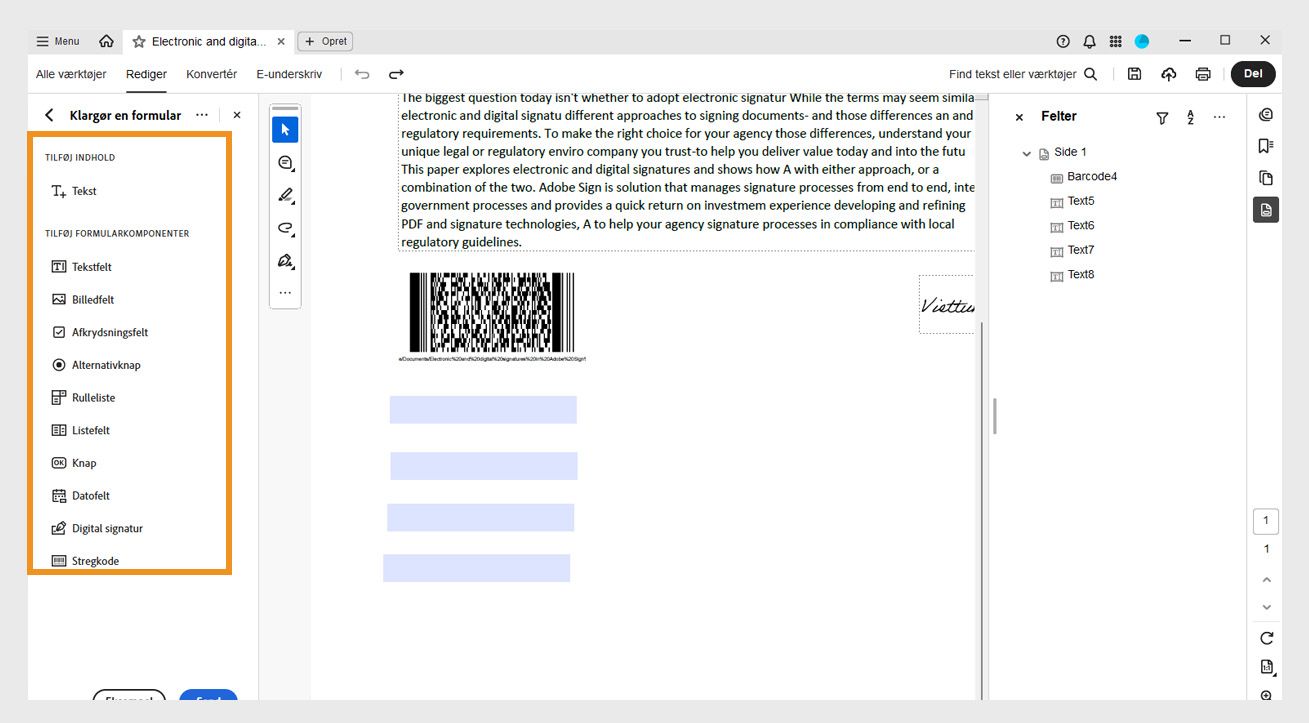Rotate the page view
The image size is (1309, 723).
coord(1266,638)
